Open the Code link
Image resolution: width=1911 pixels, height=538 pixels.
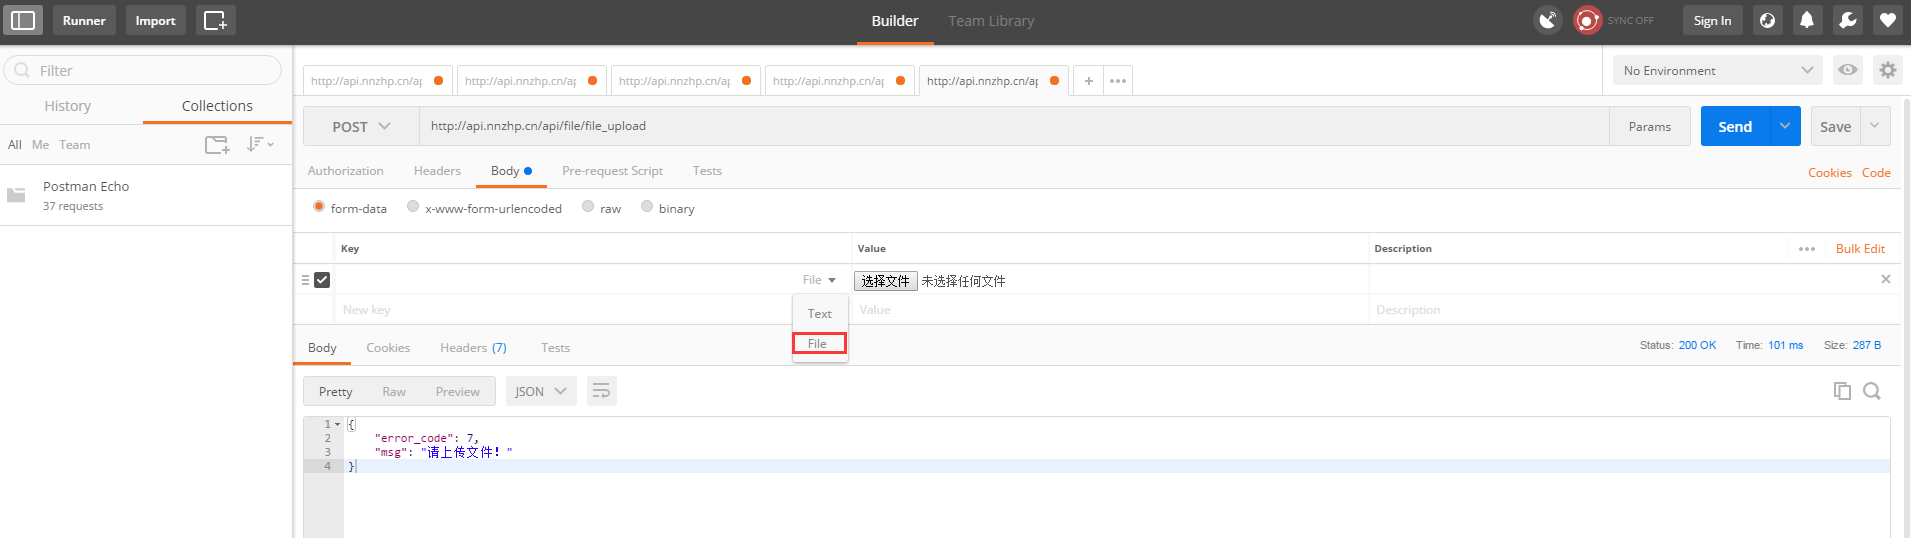pyautogui.click(x=1876, y=173)
